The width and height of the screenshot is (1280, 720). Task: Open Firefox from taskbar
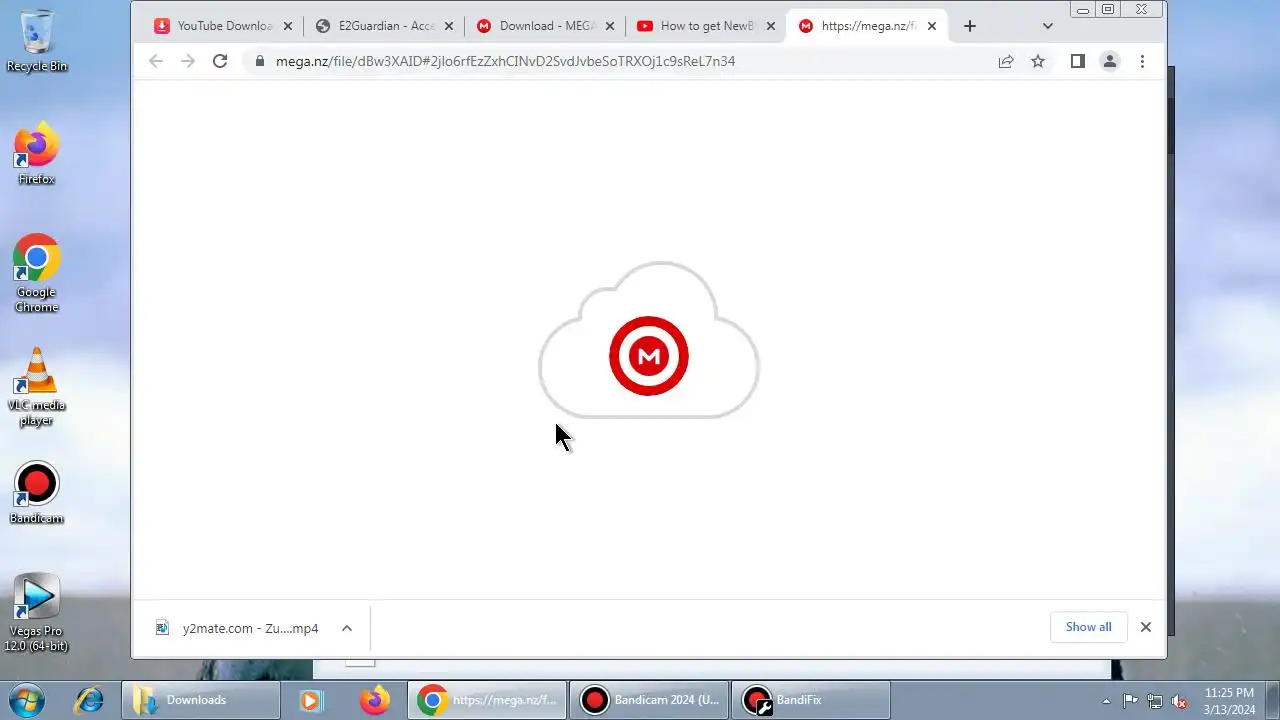tap(375, 700)
